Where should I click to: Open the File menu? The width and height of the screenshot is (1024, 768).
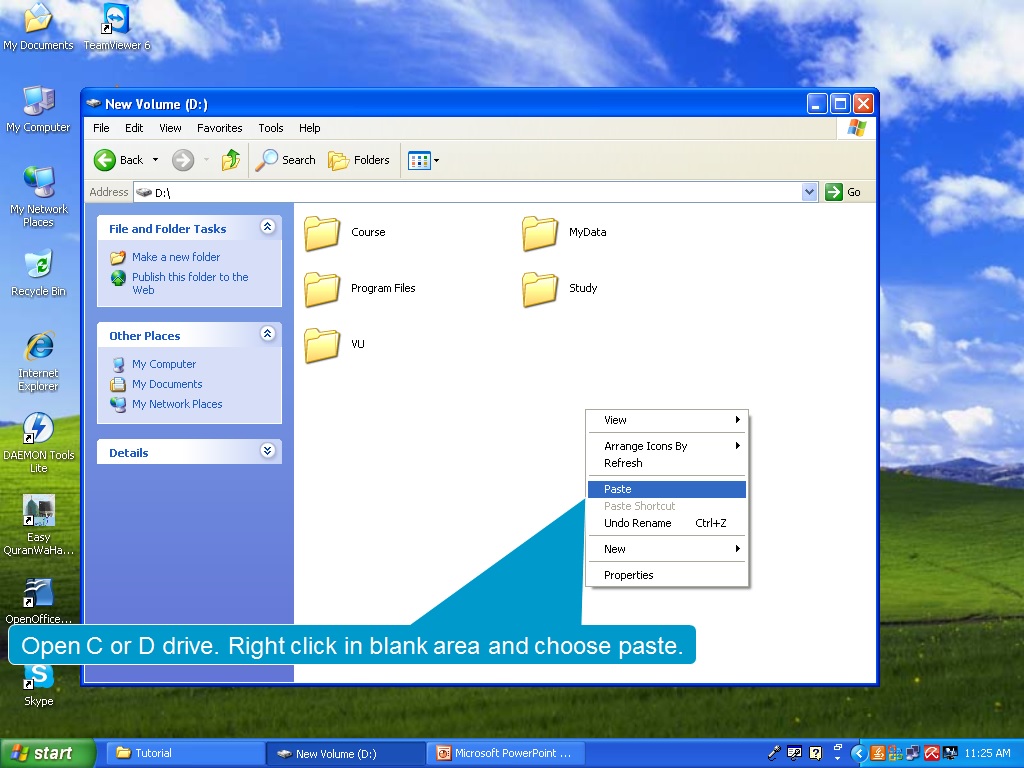[101, 128]
